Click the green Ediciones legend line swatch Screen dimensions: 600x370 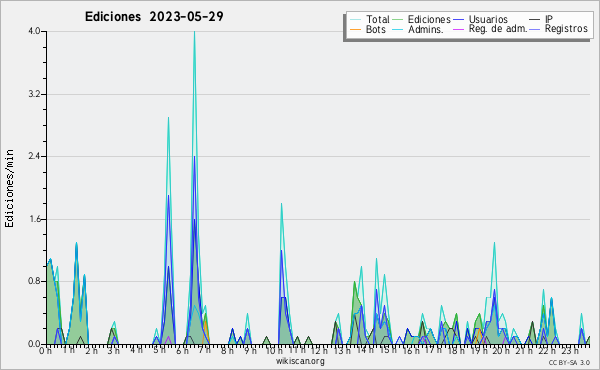(x=398, y=20)
